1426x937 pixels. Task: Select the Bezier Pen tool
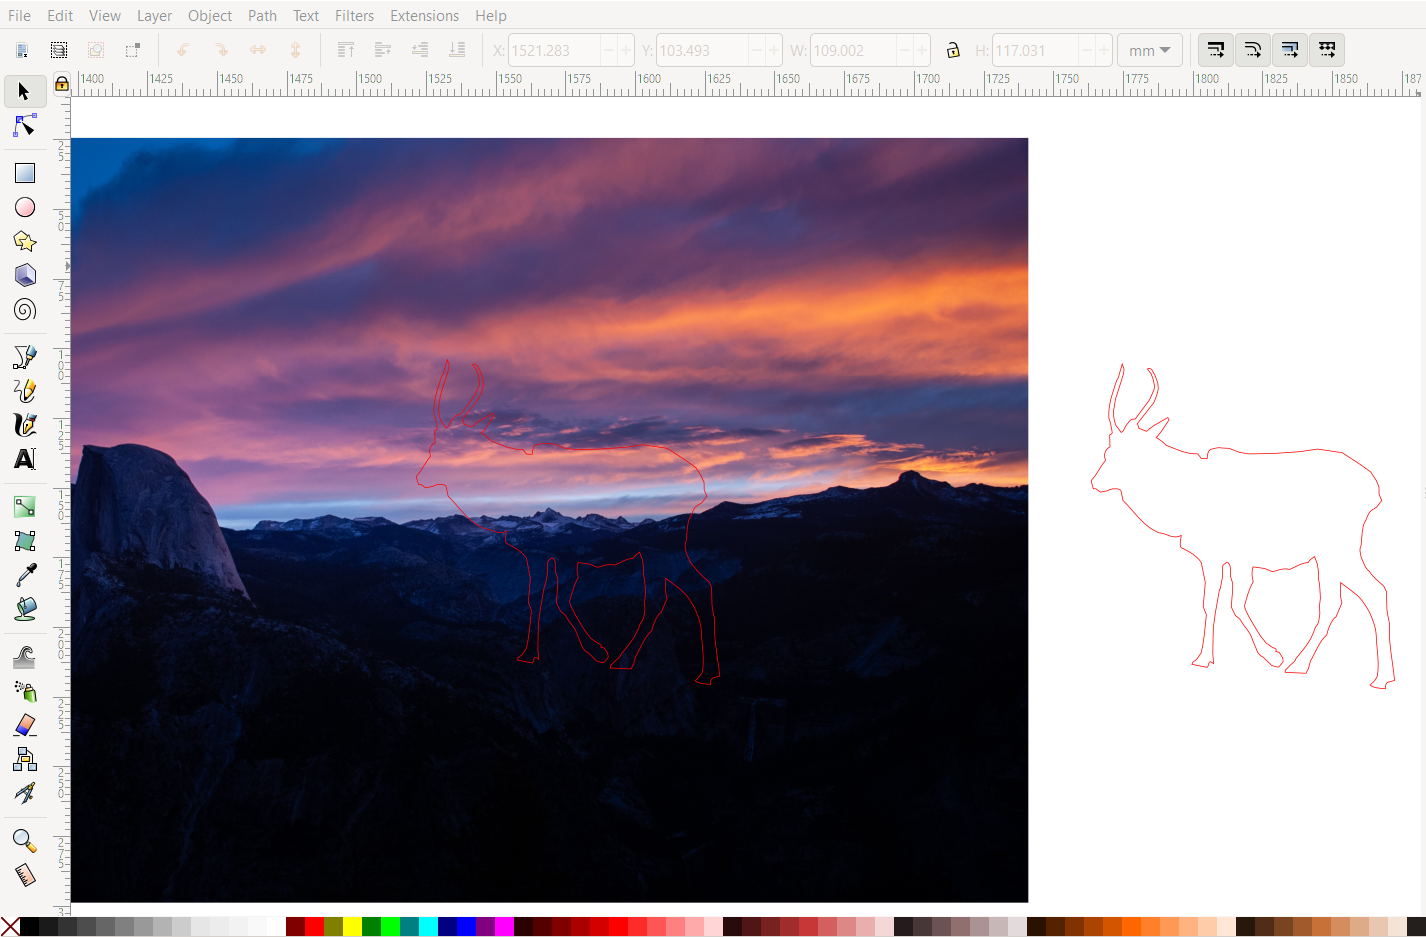pos(25,357)
